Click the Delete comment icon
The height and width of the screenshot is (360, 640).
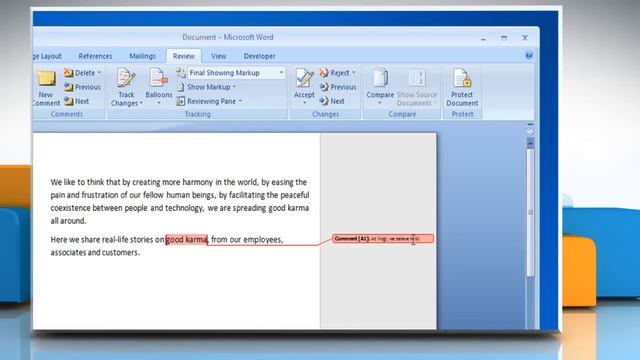coord(69,73)
